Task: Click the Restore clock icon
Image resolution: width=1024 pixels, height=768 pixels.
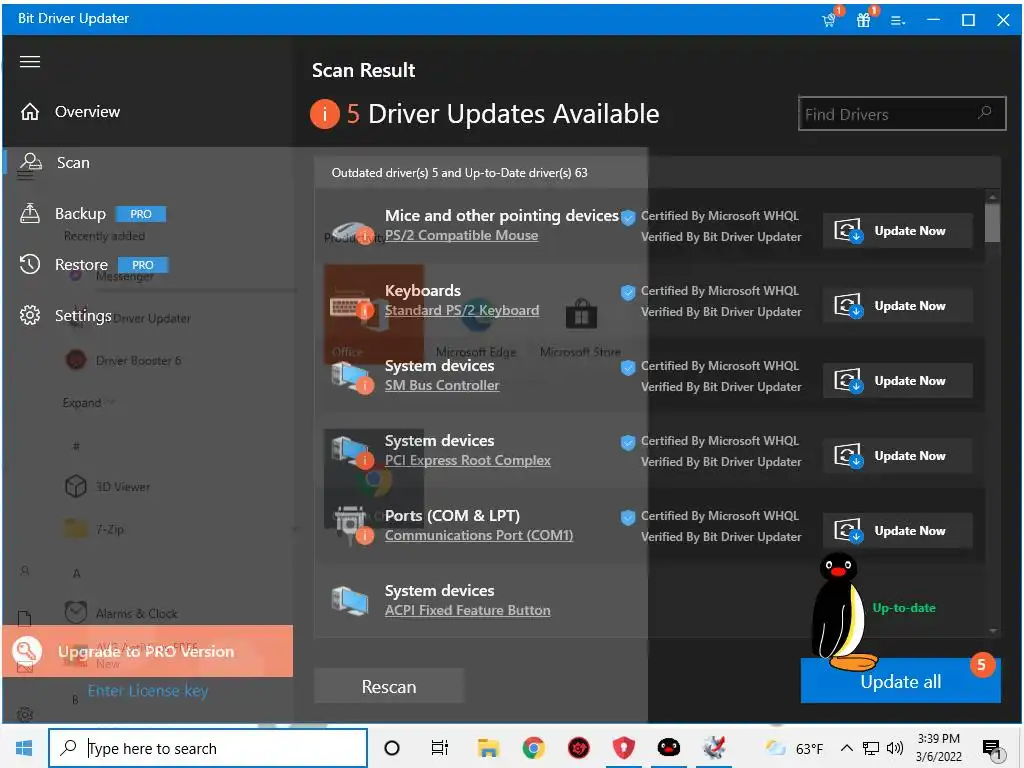Action: (x=30, y=264)
